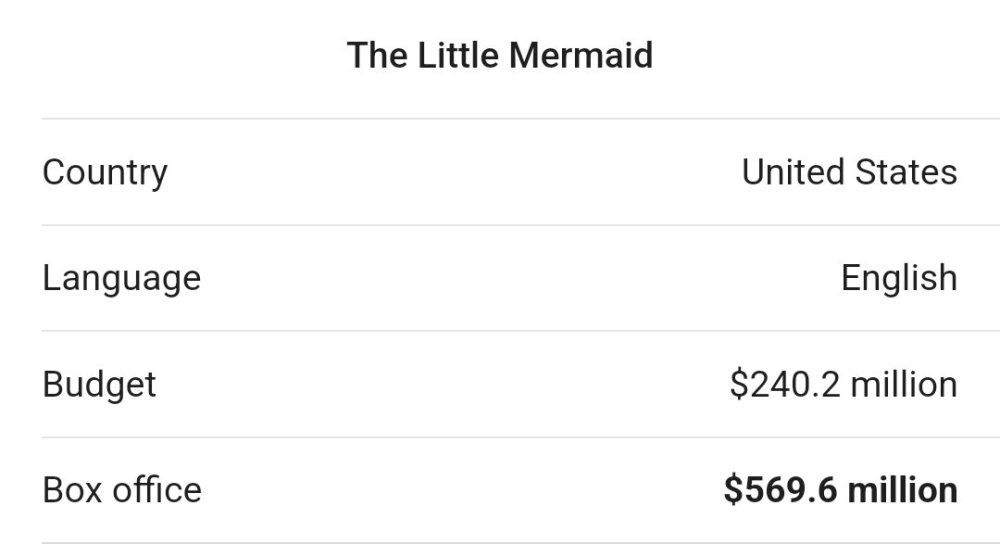Click the bold "$569.6 million" value

[x=841, y=490]
